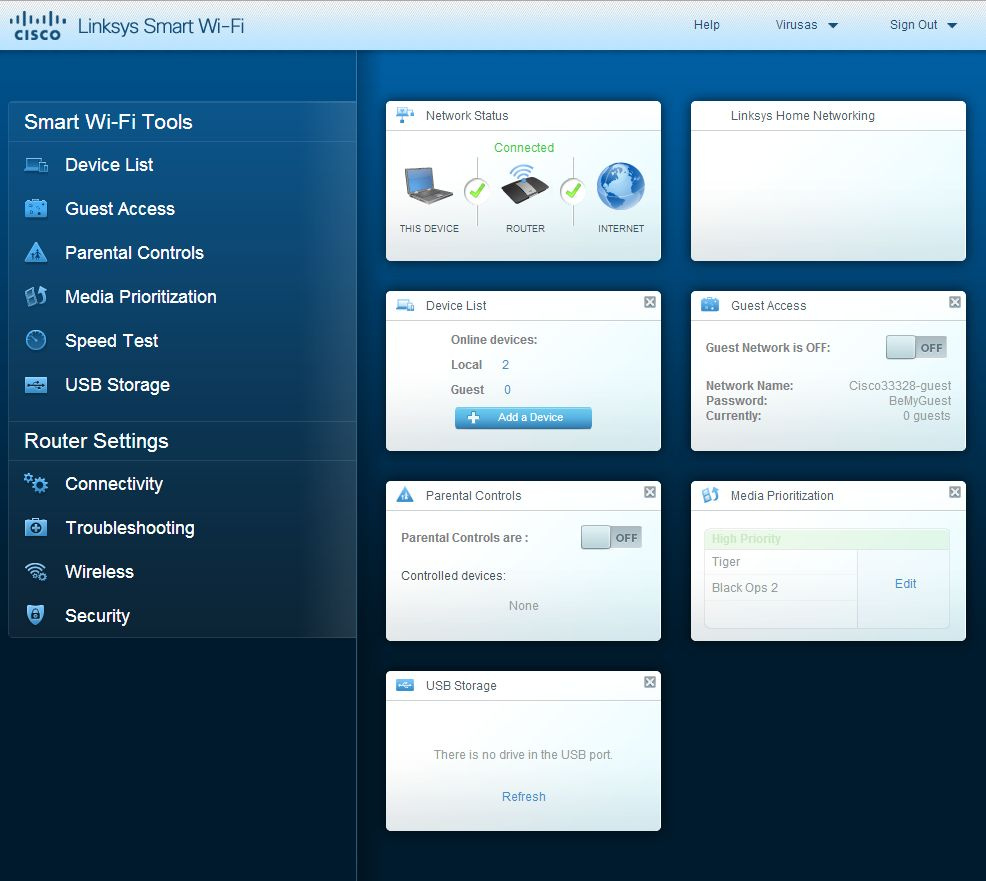Click the Media Prioritization sidebar icon
The image size is (986, 881).
click(x=36, y=296)
